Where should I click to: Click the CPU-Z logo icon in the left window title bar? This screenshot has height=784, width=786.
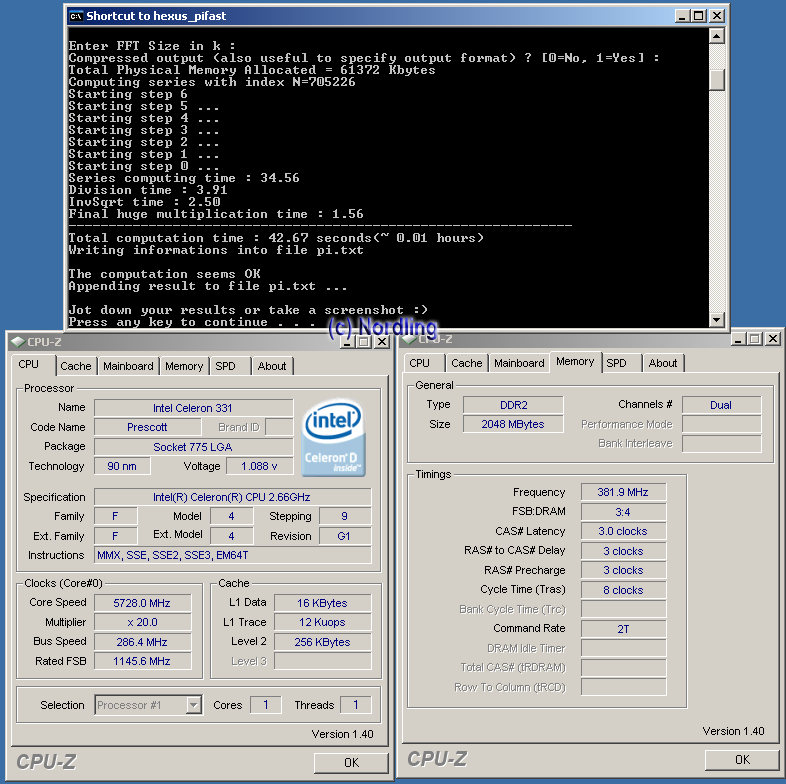18,342
